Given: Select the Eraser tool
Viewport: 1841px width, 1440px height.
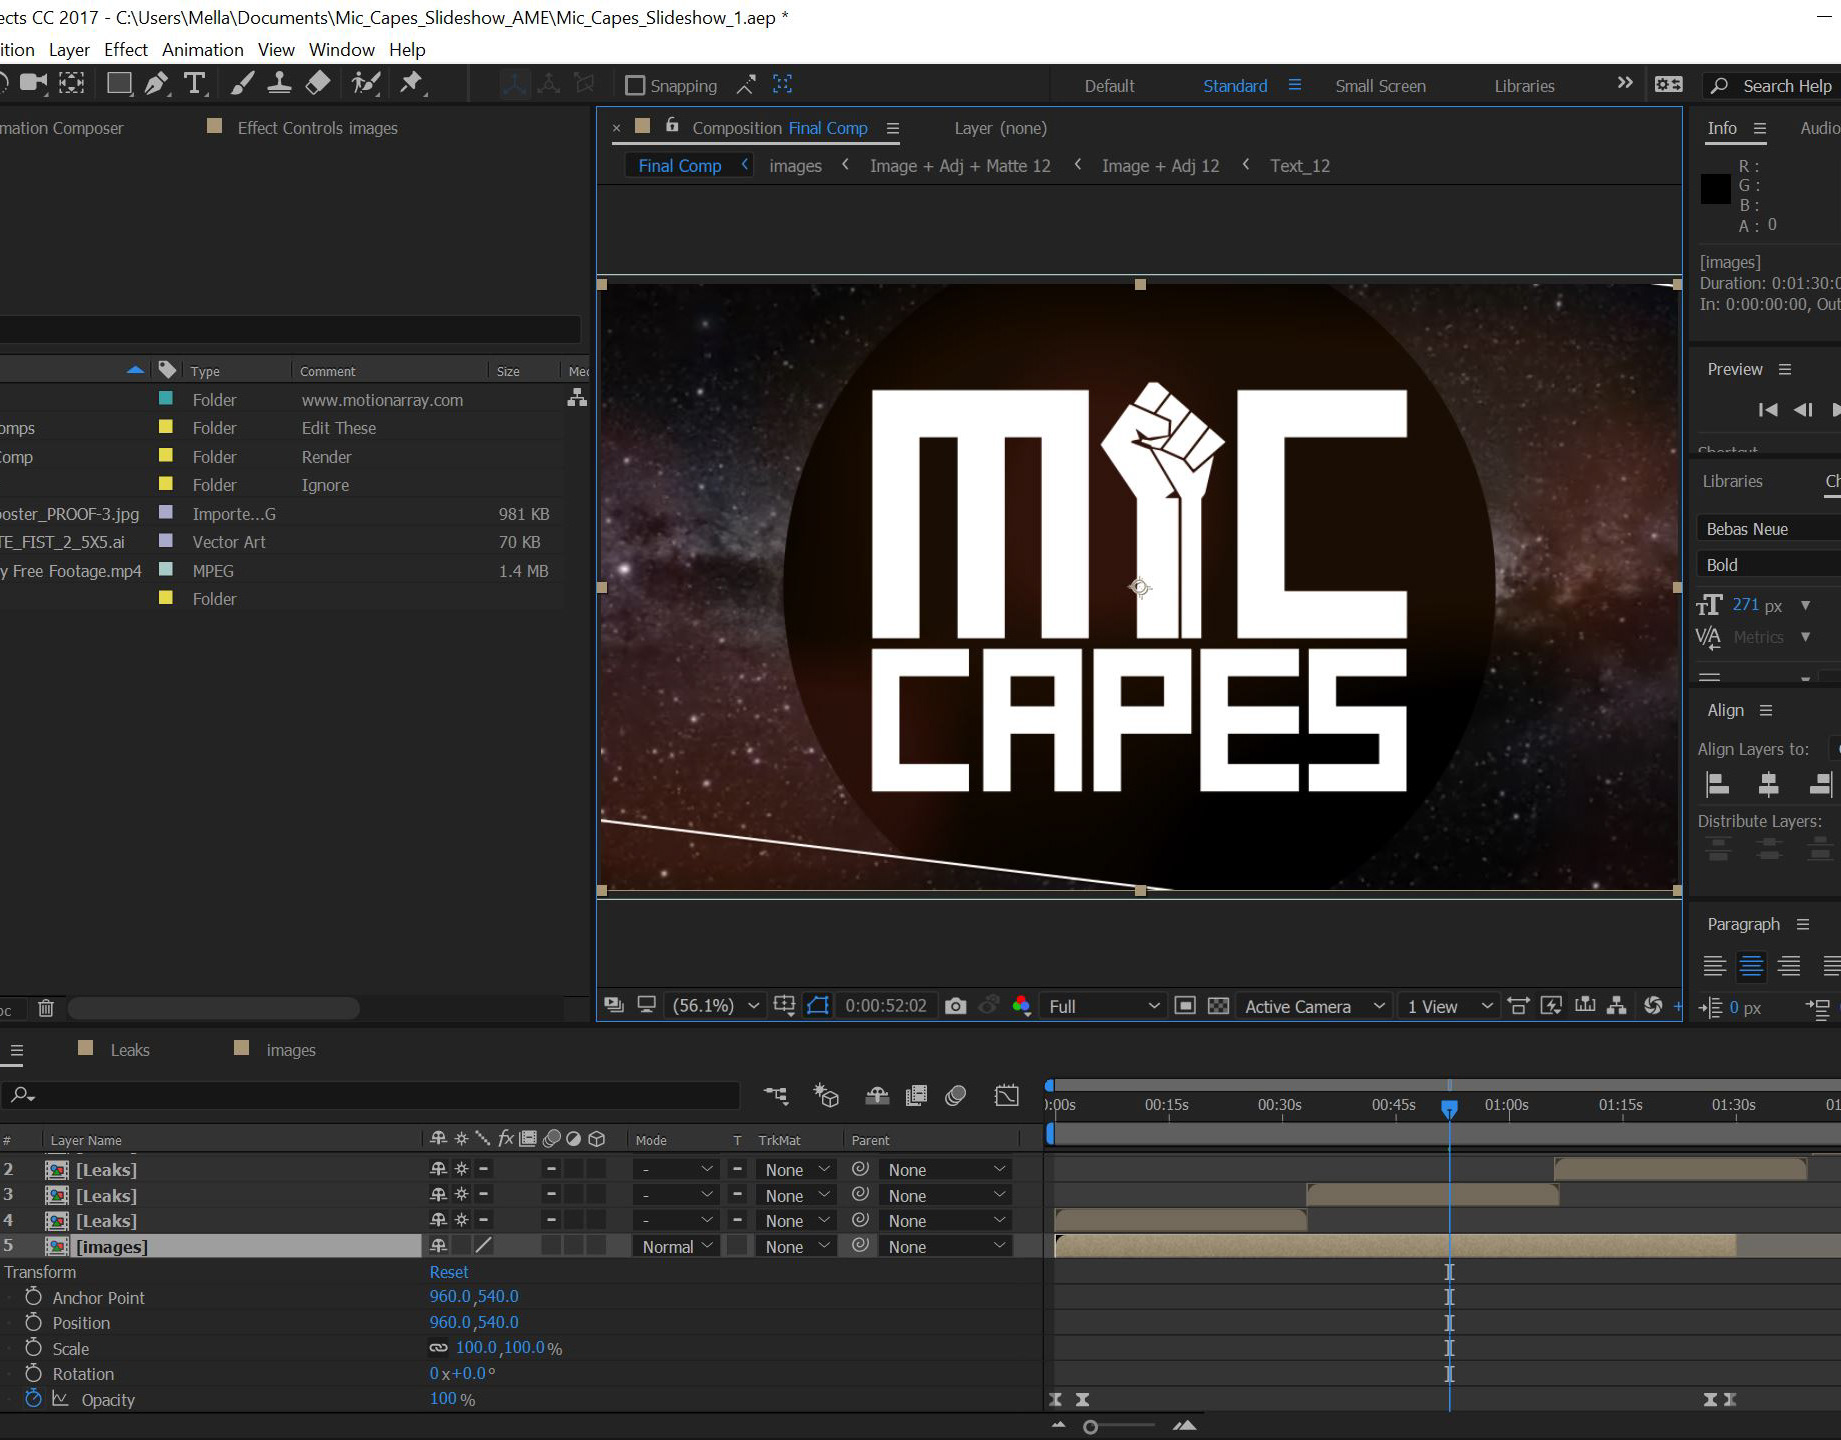Looking at the screenshot, I should click(x=318, y=84).
